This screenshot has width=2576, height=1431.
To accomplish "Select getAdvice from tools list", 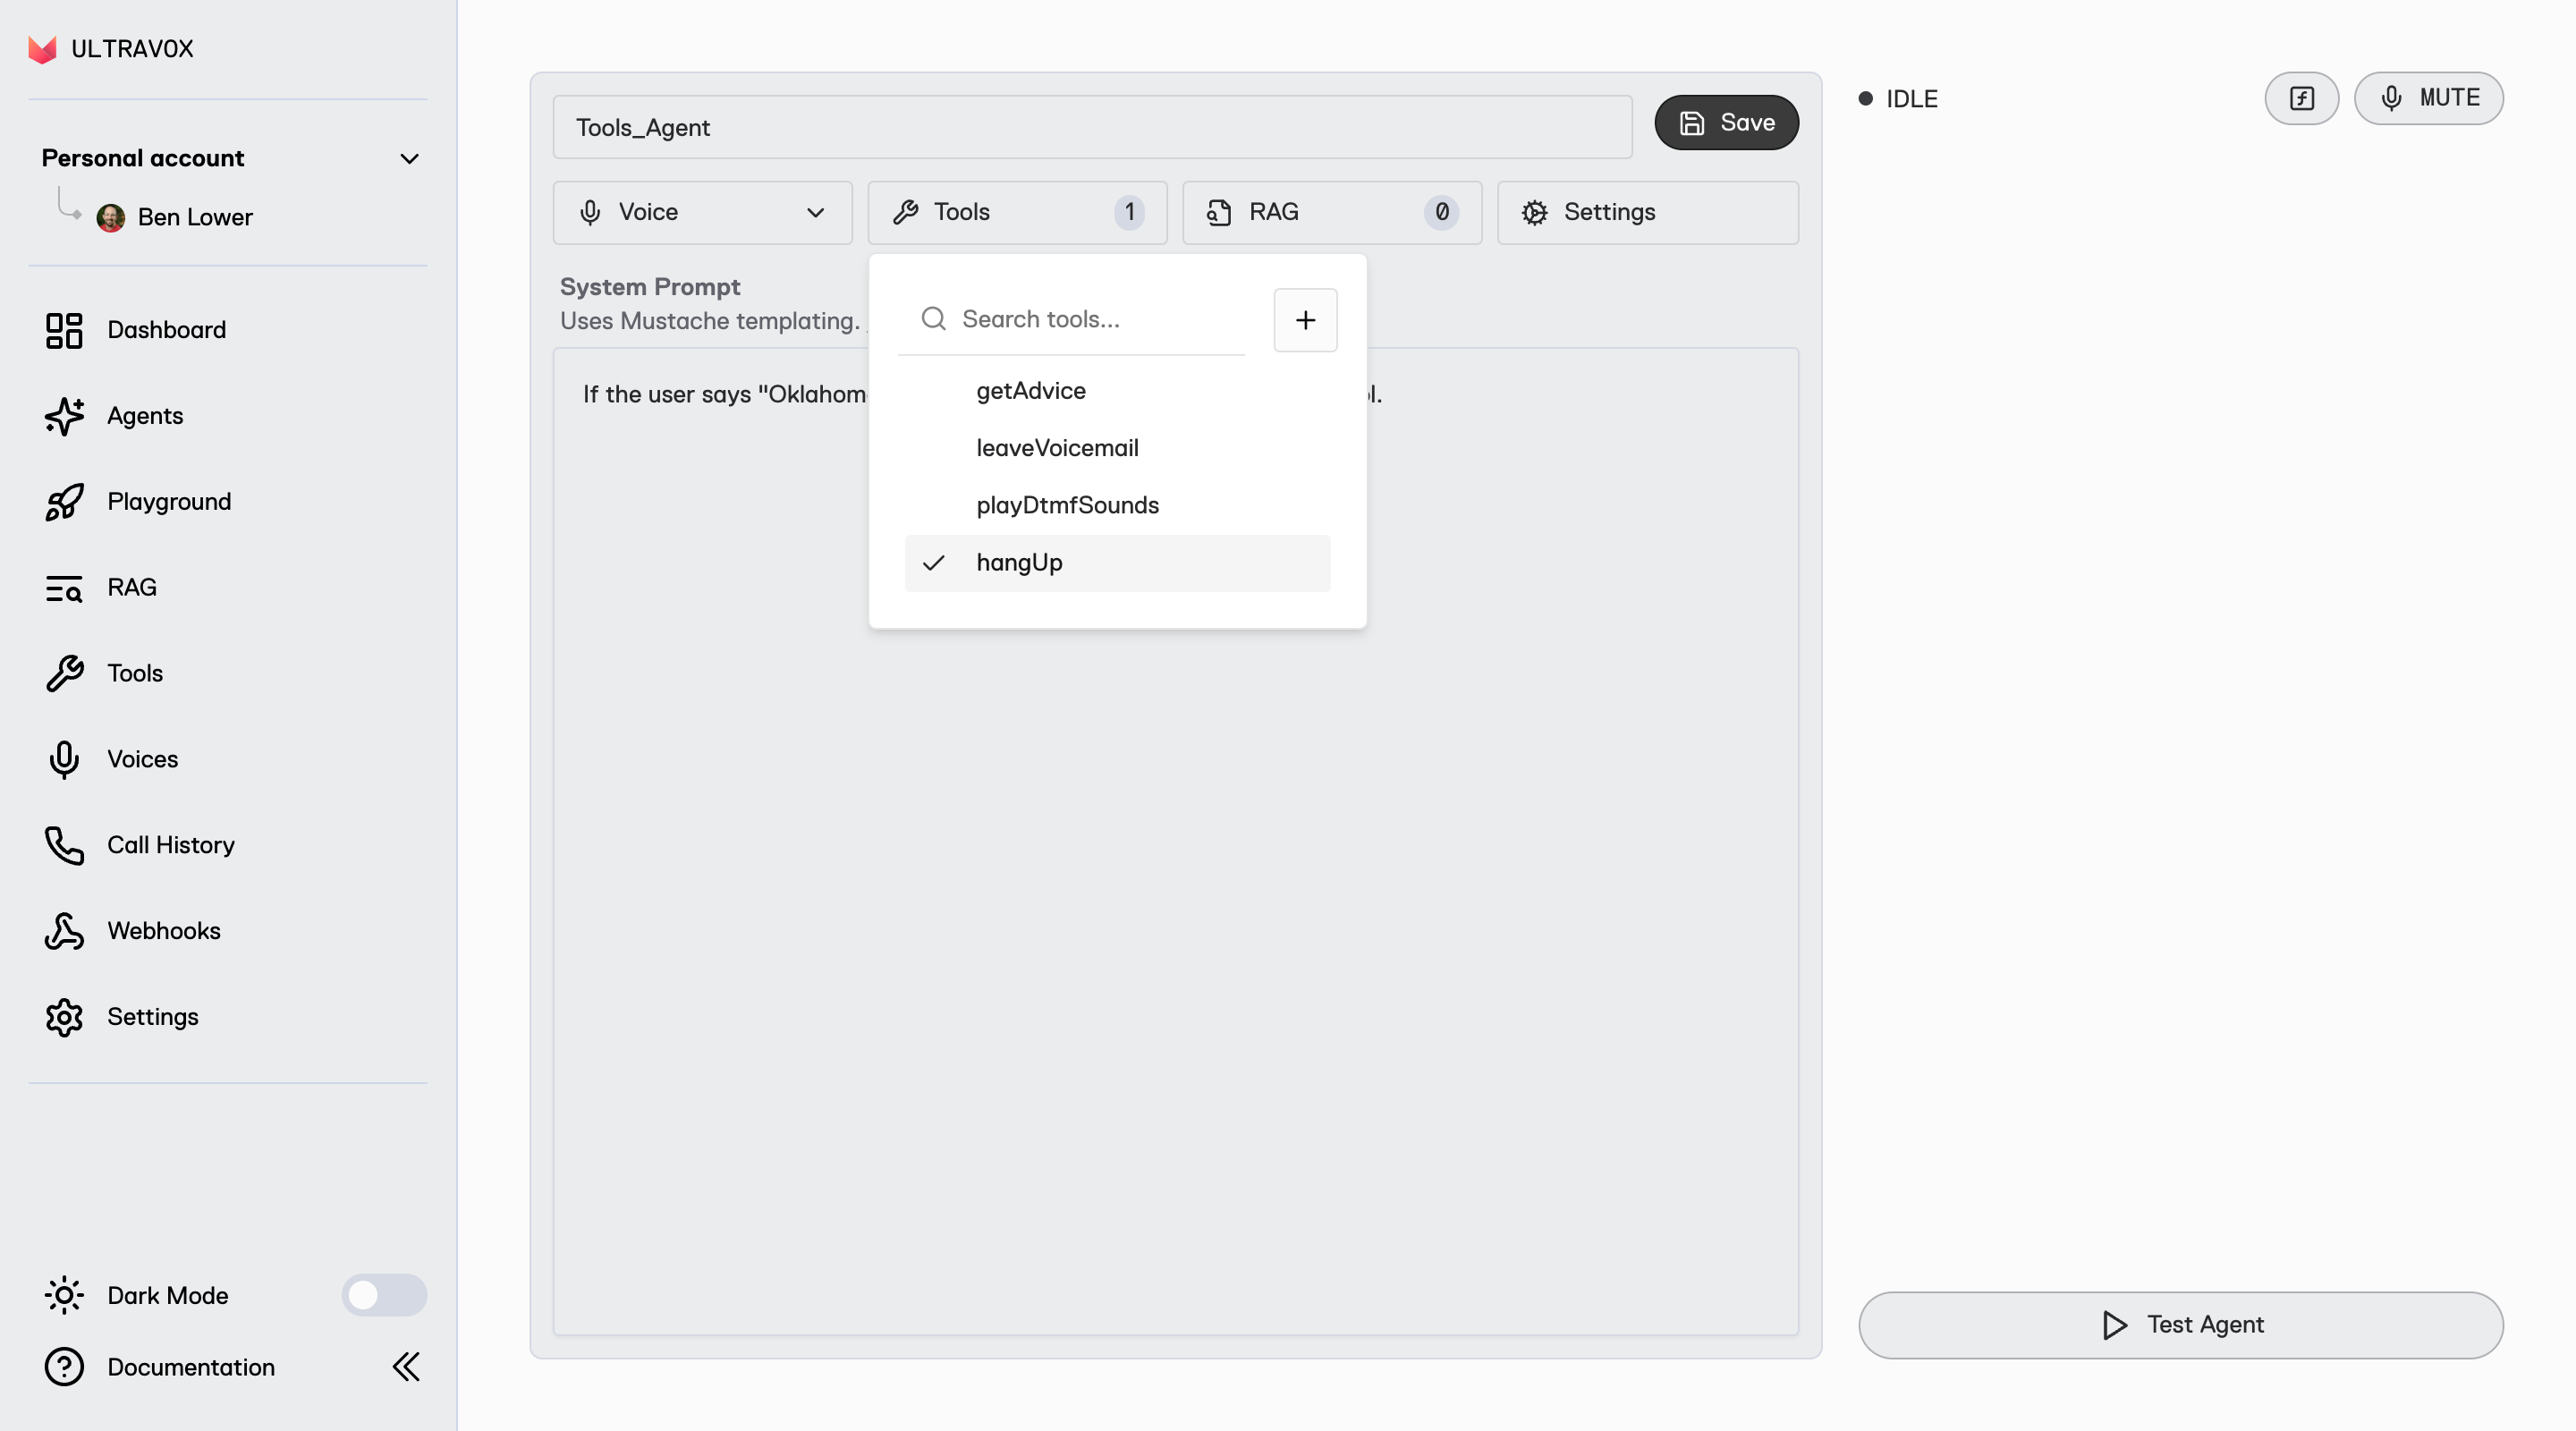I will click(1031, 391).
